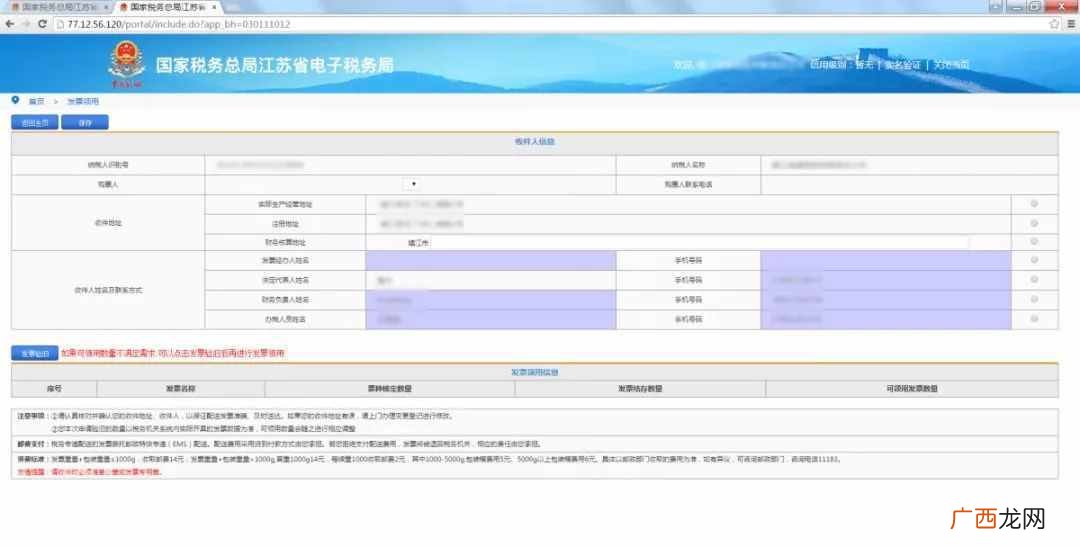
Task: Click the phone number field in the 发票经办人 row
Action: click(x=886, y=260)
